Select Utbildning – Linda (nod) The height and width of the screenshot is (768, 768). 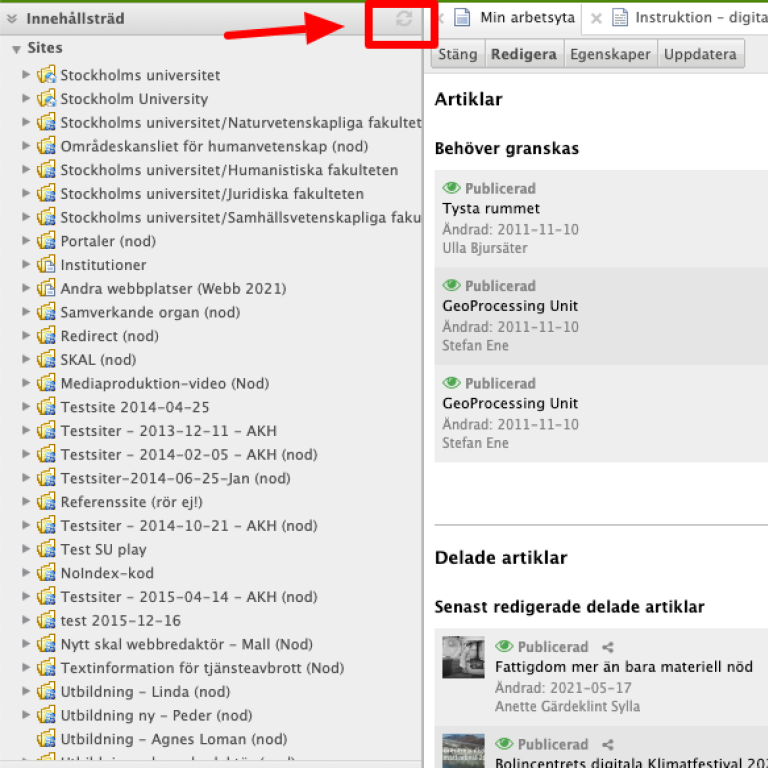145,692
